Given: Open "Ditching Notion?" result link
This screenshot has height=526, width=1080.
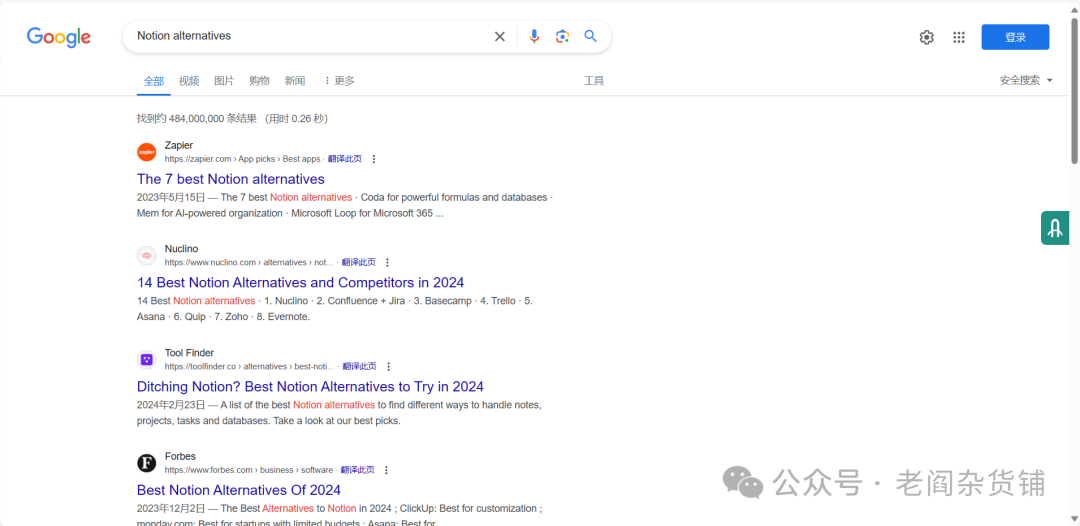Looking at the screenshot, I should 310,386.
